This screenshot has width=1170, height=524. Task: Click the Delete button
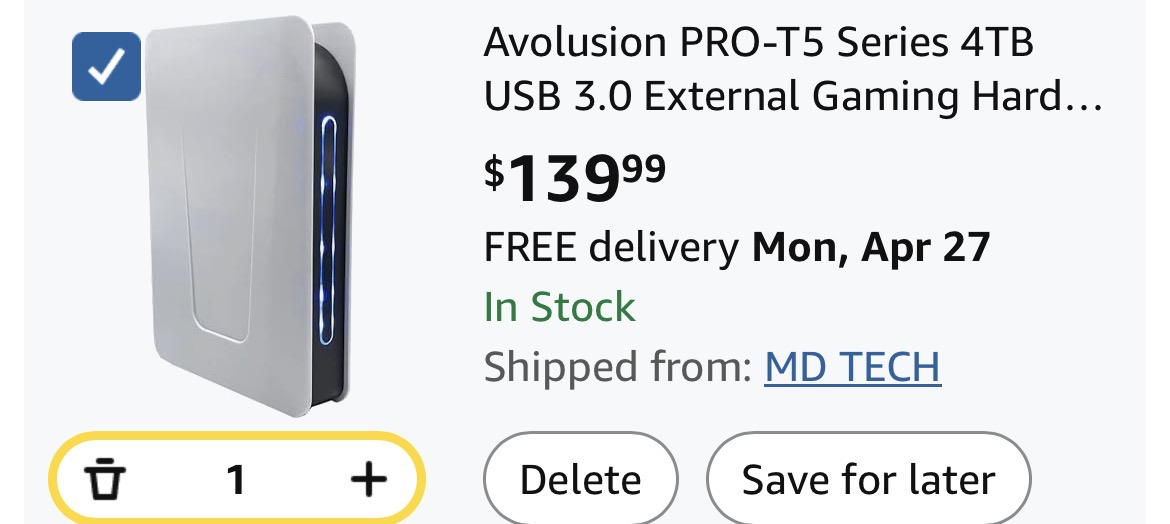(580, 481)
